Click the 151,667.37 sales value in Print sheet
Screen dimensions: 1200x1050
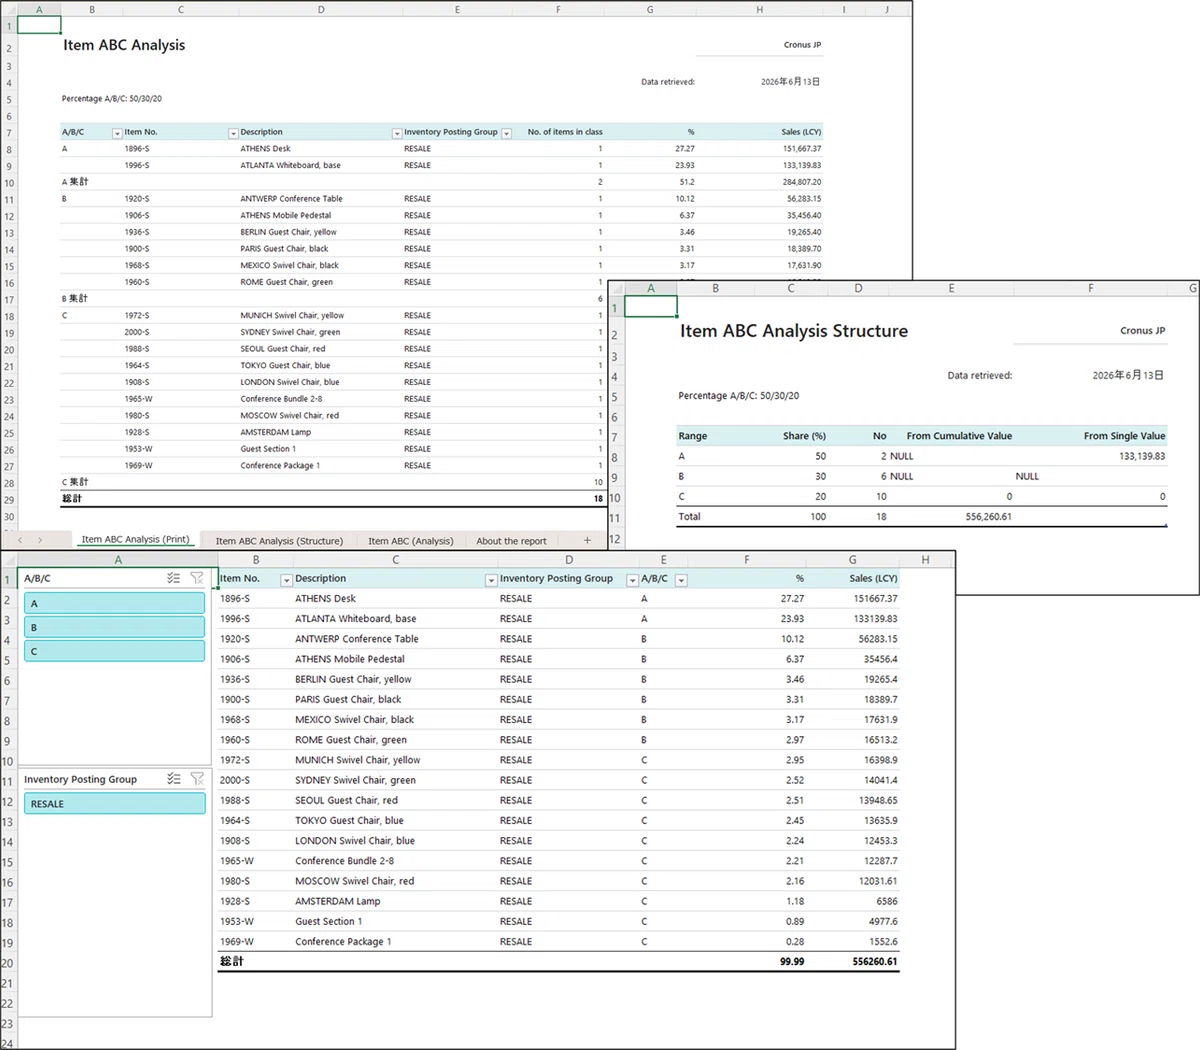click(802, 149)
